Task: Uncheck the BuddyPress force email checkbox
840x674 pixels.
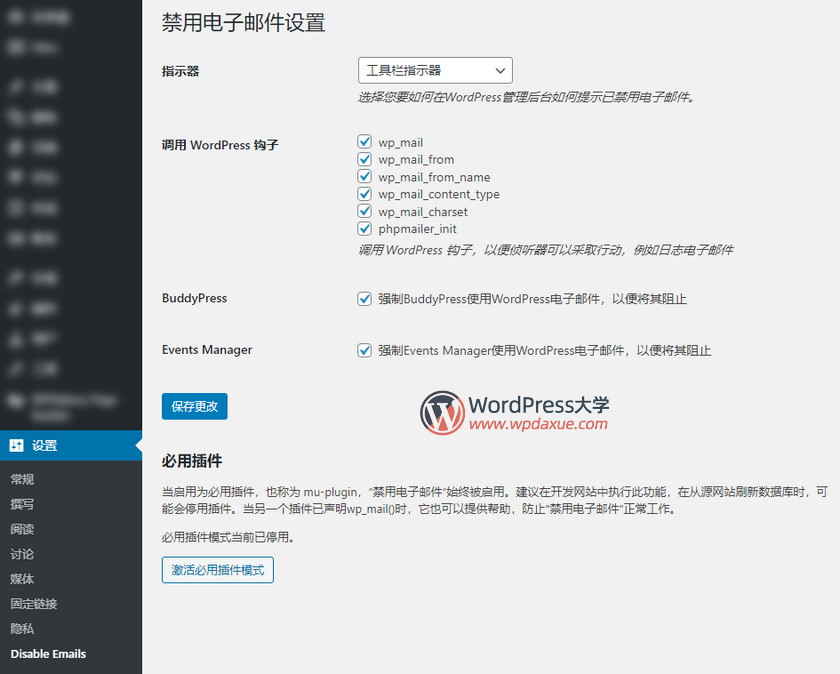Action: [x=365, y=299]
